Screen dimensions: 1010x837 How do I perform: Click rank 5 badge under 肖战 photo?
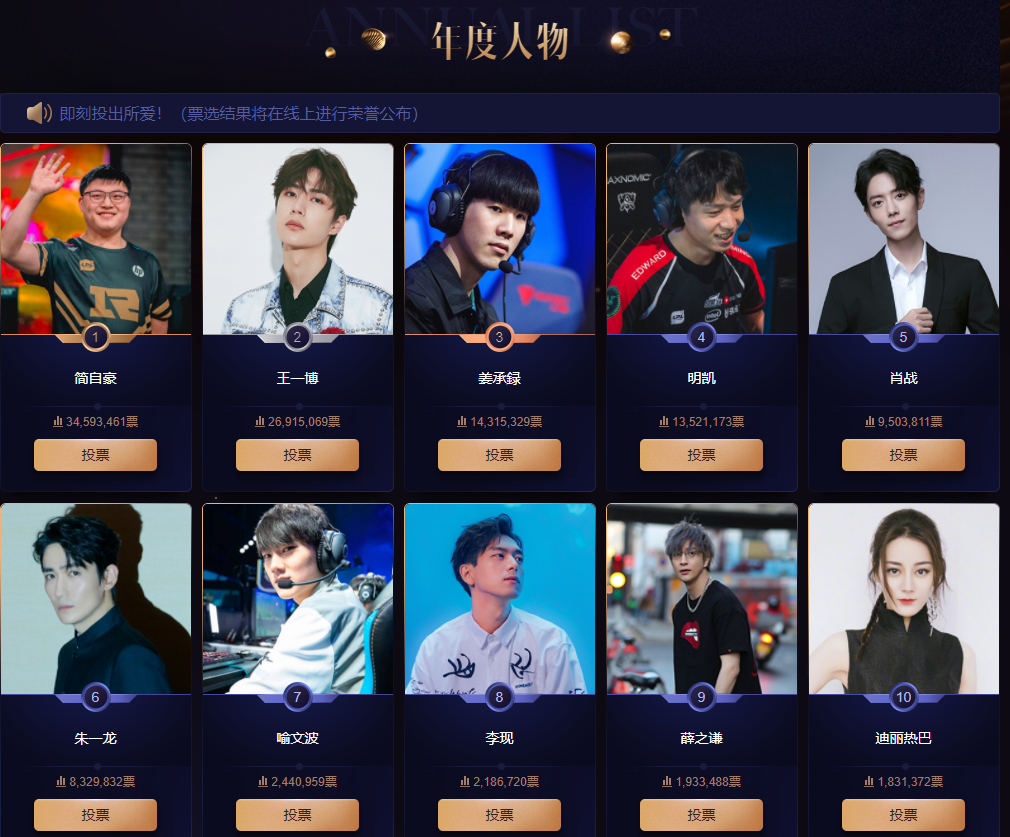[903, 337]
